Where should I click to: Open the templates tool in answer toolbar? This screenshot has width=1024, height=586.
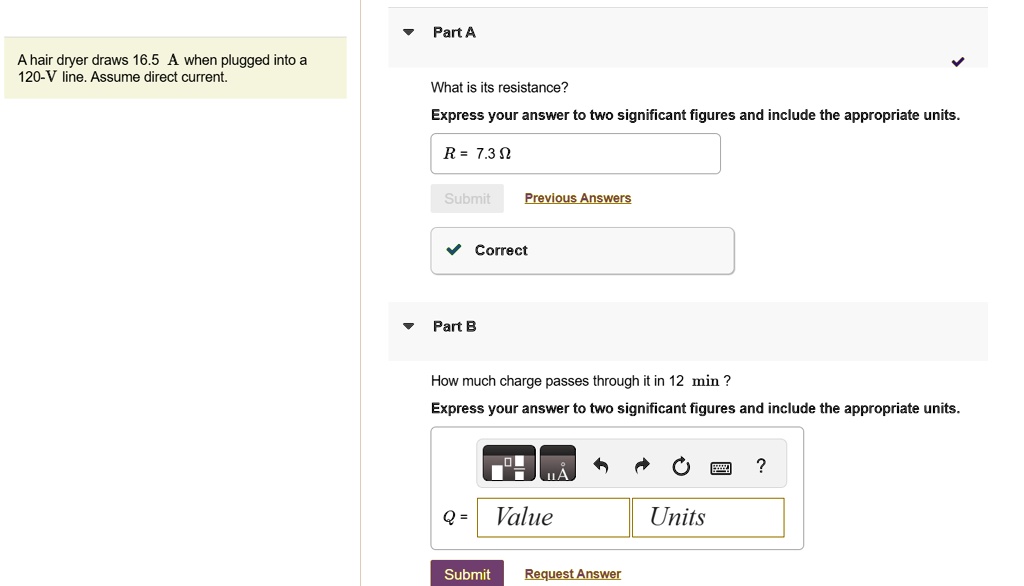pyautogui.click(x=509, y=463)
